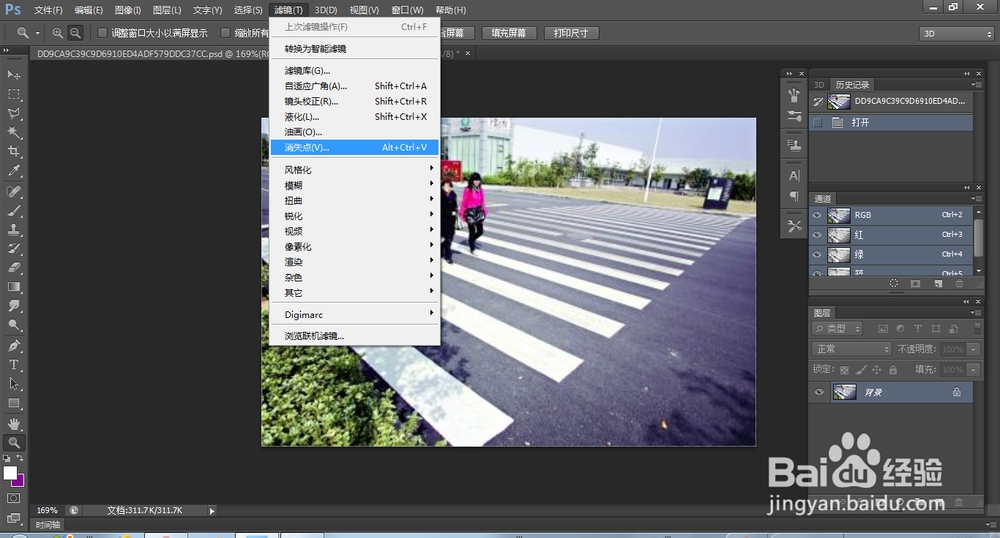Screen dimensions: 1000x538
Task: Open the 填充 fill dropdown arrow
Action: [x=973, y=370]
